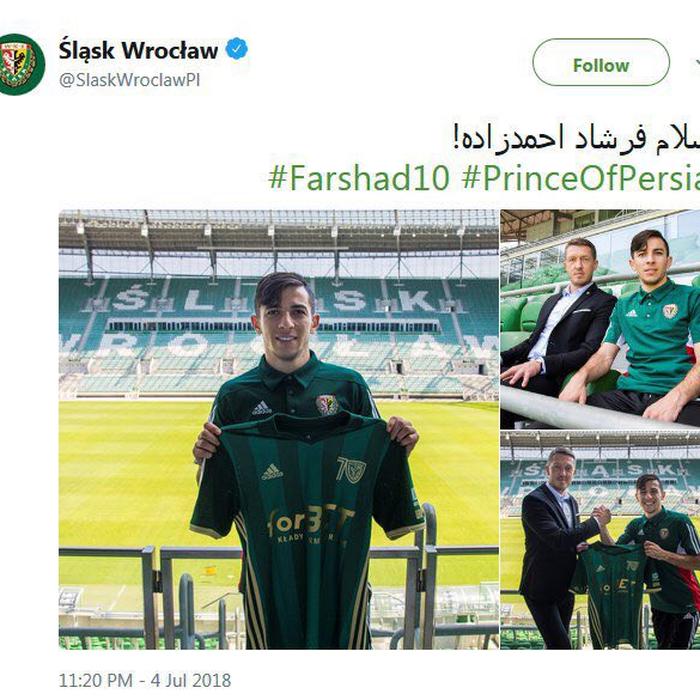
Task: Open the Śląsk Wrocław display name
Action: coord(138,50)
